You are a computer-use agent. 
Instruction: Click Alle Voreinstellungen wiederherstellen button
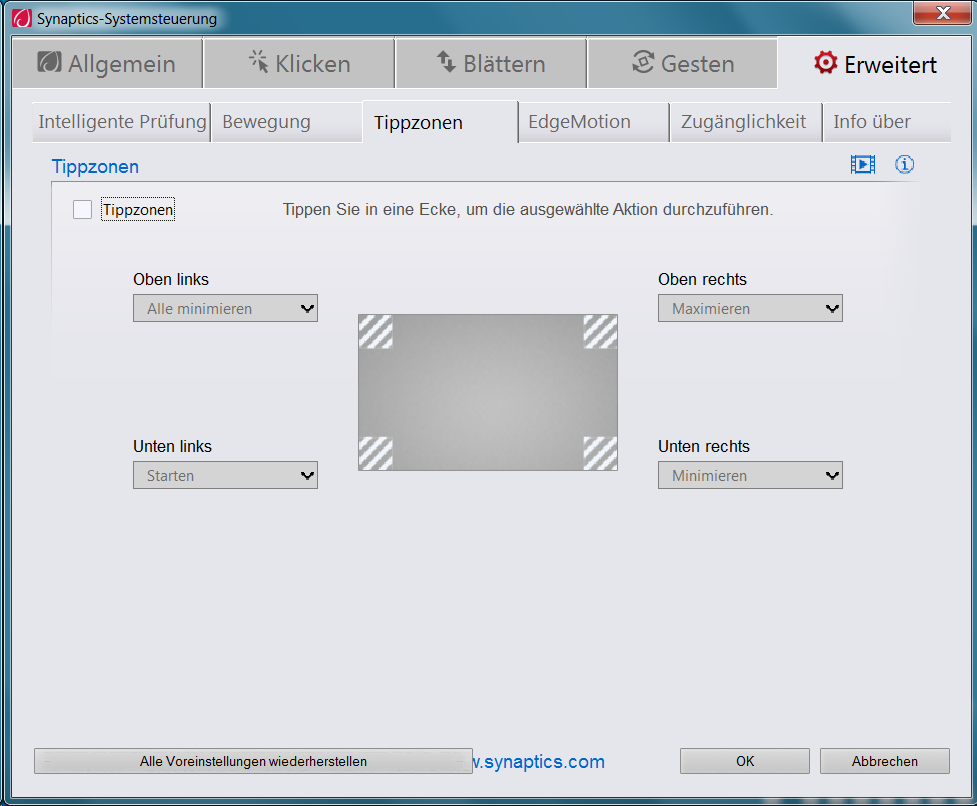tap(253, 761)
